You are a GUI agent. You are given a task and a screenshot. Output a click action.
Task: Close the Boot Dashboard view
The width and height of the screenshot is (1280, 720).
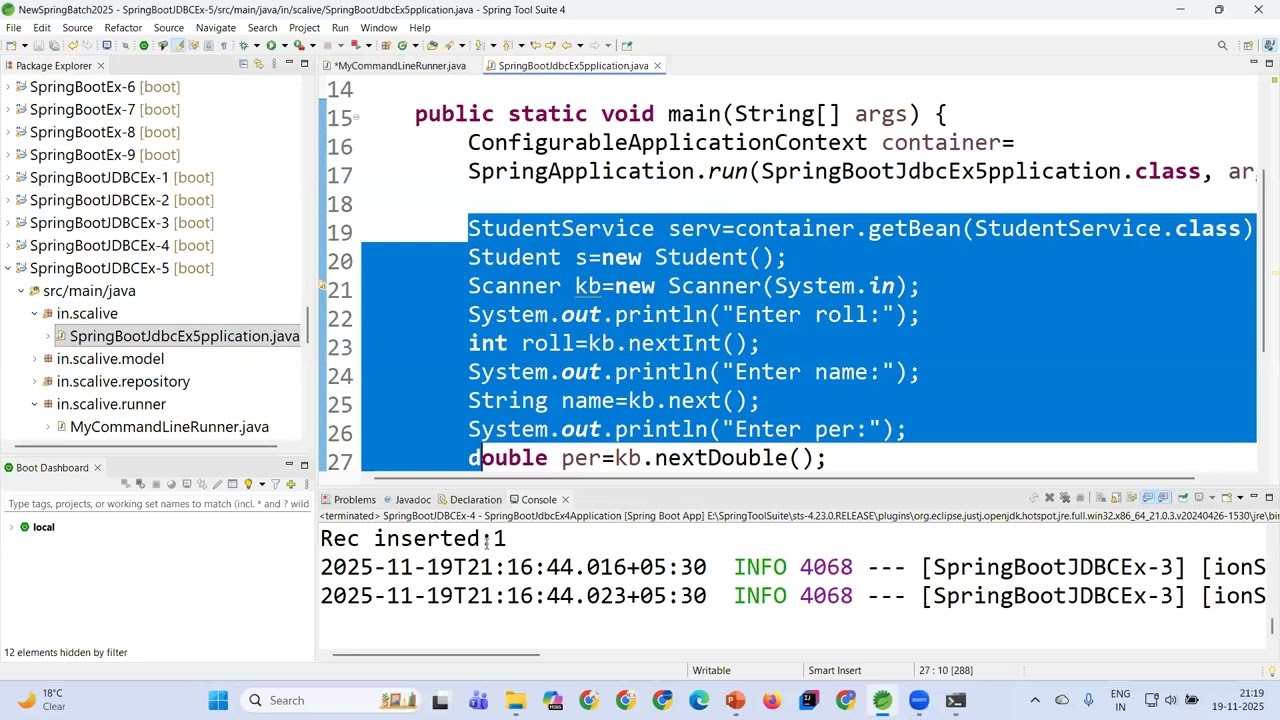point(97,467)
